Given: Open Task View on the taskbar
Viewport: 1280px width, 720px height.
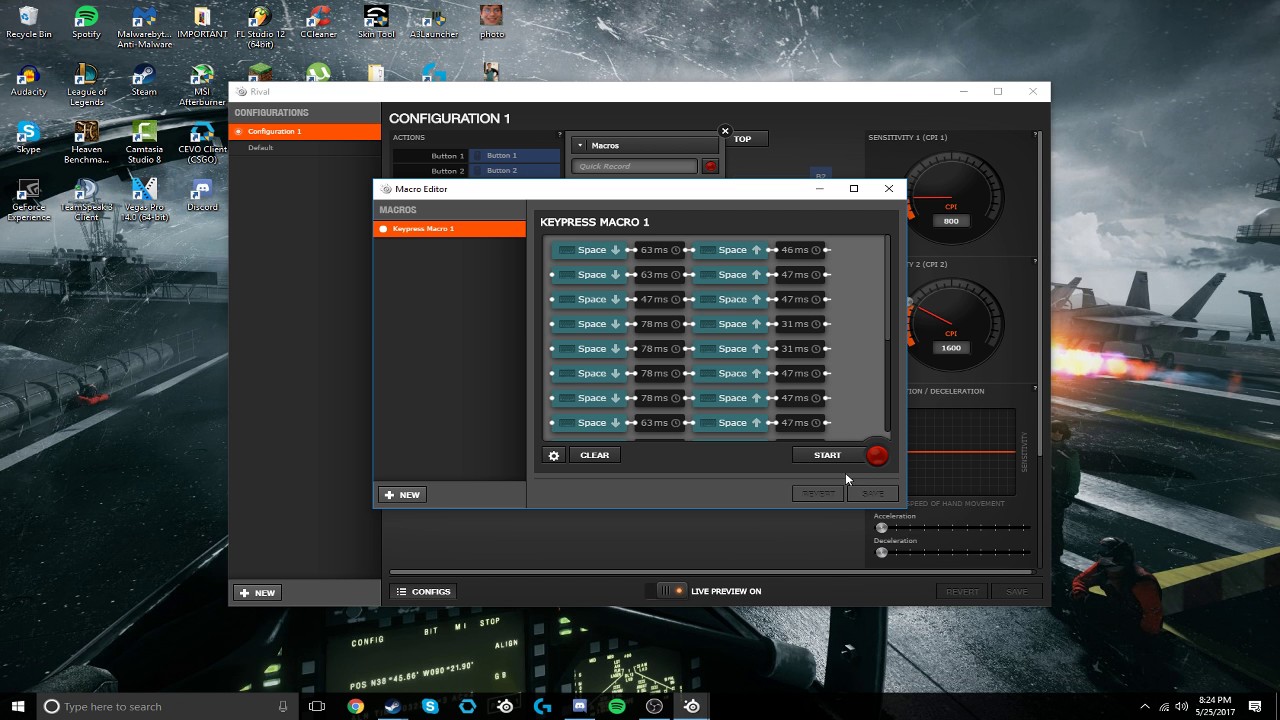Looking at the screenshot, I should pos(317,706).
